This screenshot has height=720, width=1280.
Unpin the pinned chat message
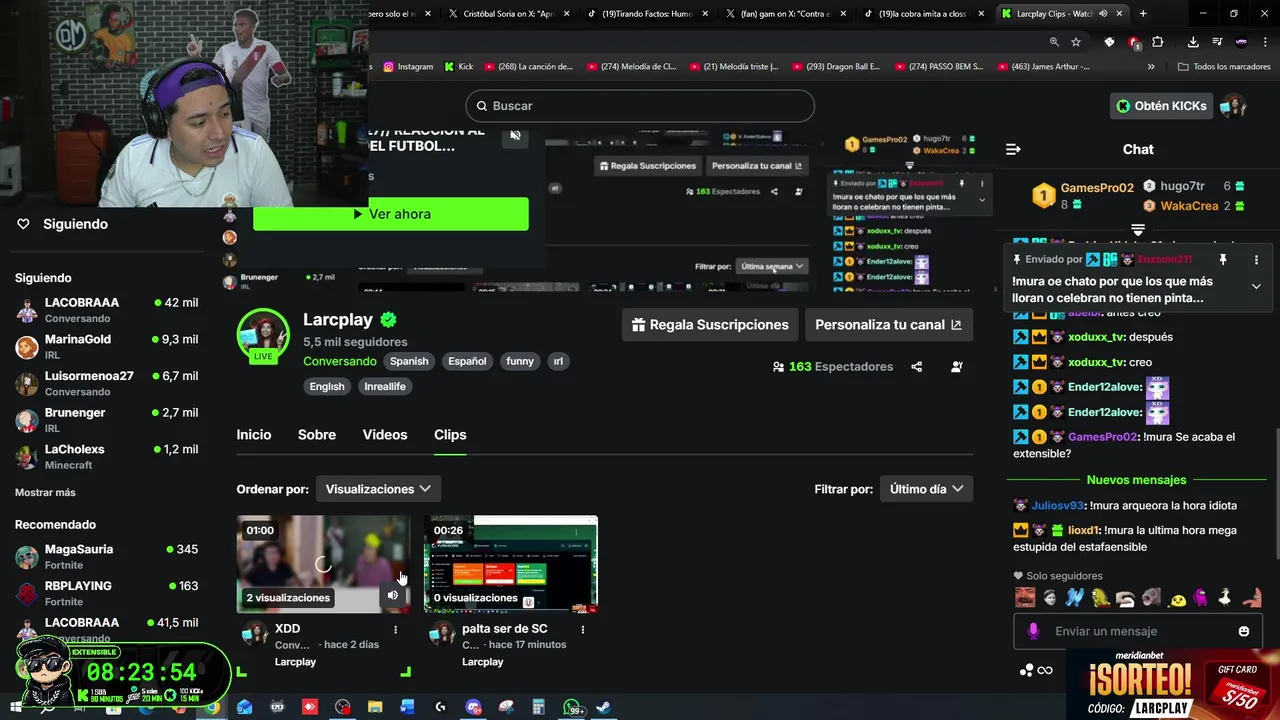[x=1222, y=259]
